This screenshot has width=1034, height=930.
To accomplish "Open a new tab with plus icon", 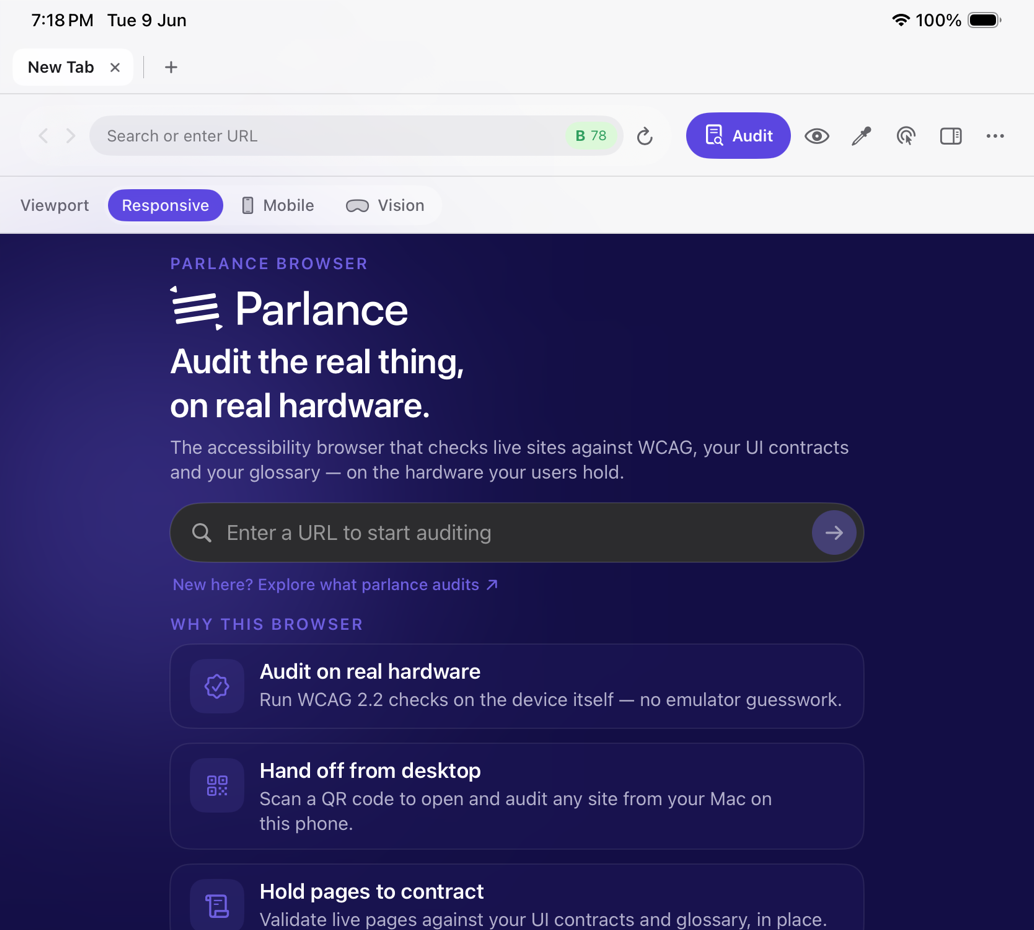I will click(x=171, y=67).
